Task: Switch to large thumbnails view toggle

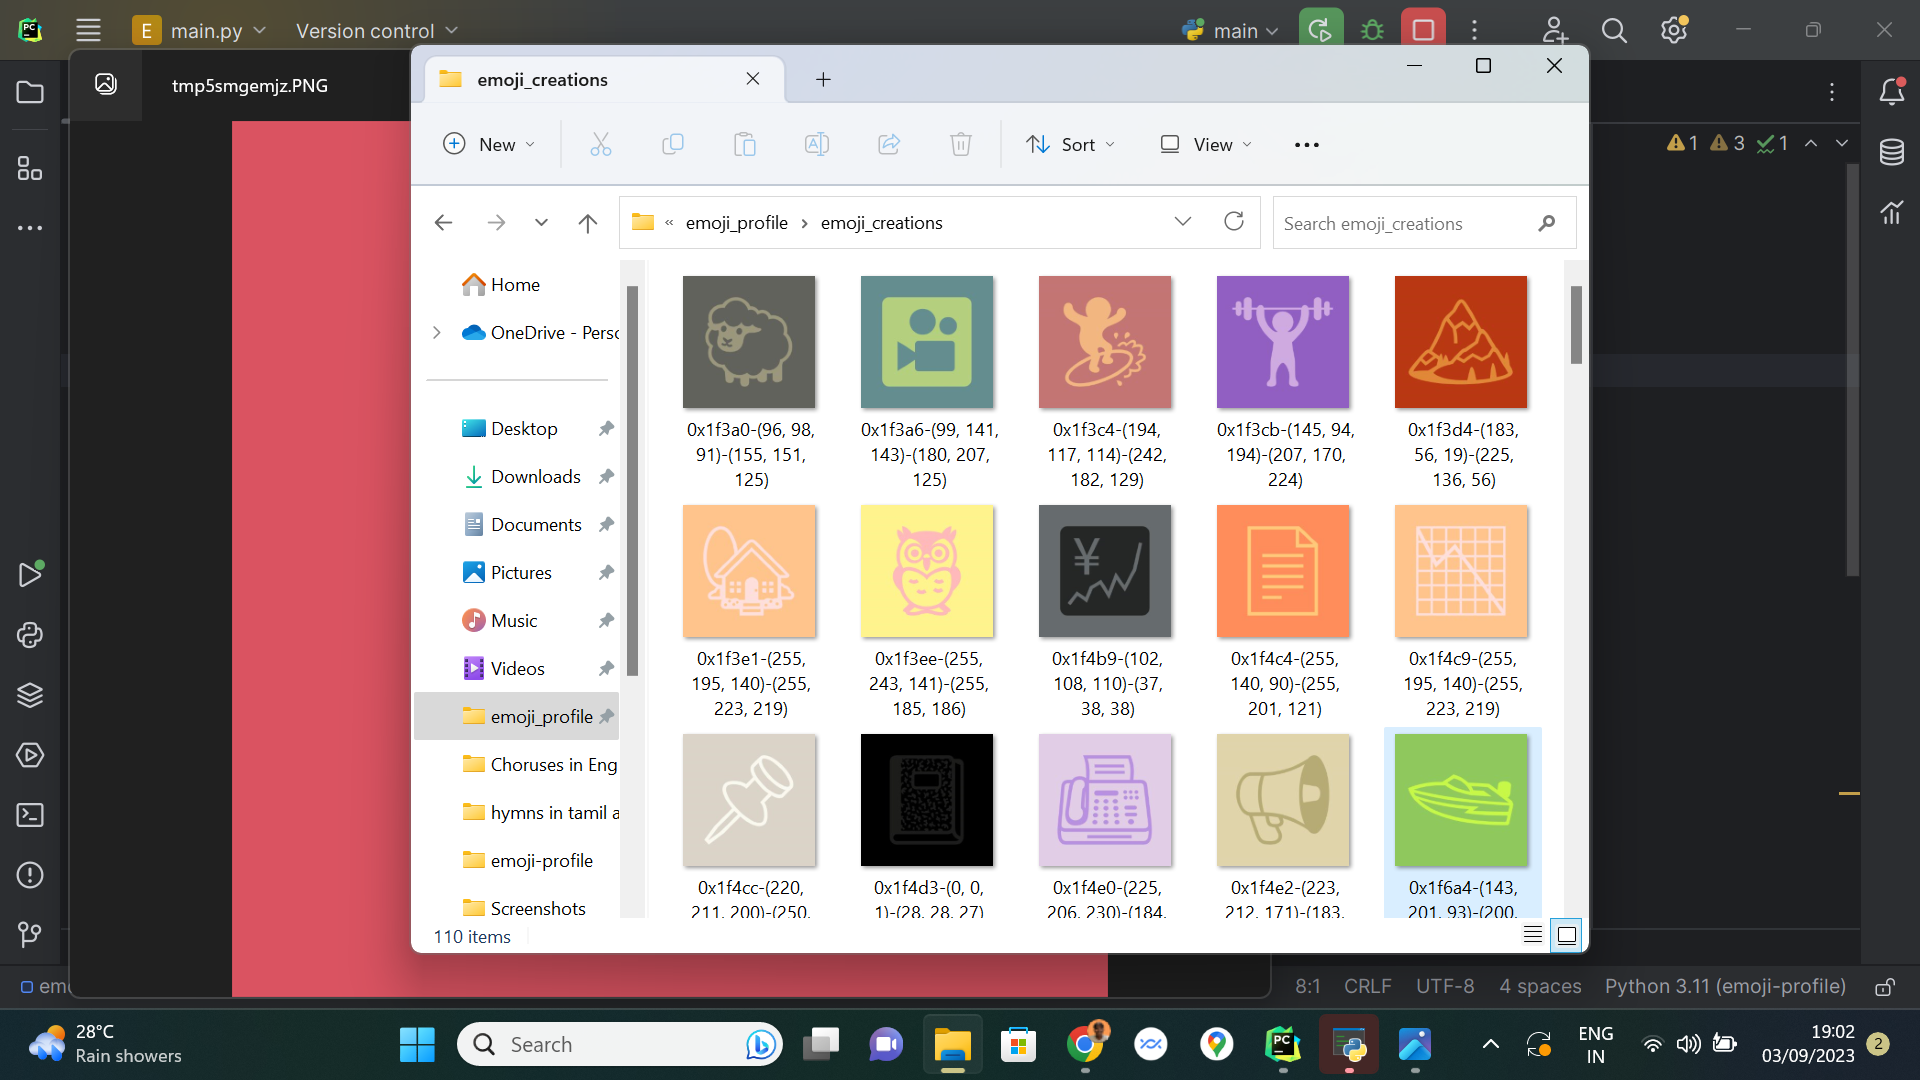Action: pos(1567,935)
